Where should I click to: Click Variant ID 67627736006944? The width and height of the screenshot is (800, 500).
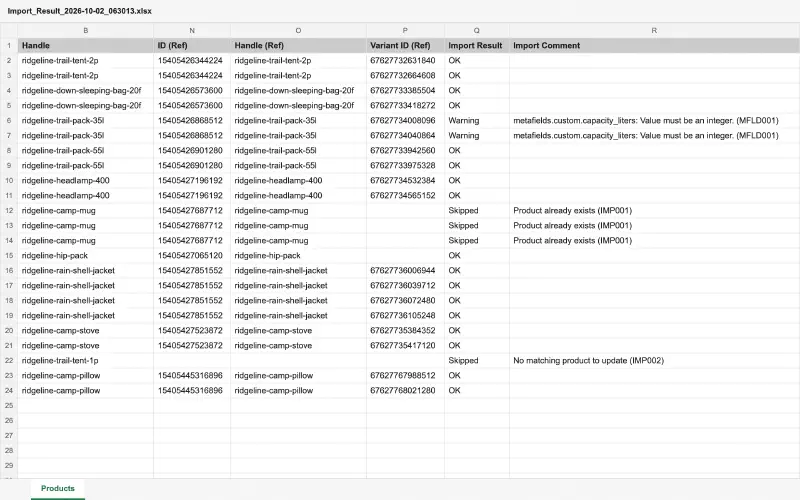point(403,270)
